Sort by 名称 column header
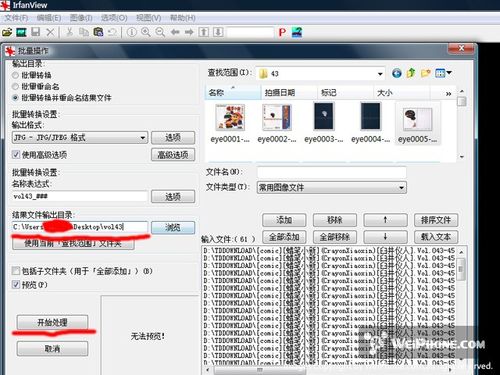500x375 pixels. pos(233,93)
